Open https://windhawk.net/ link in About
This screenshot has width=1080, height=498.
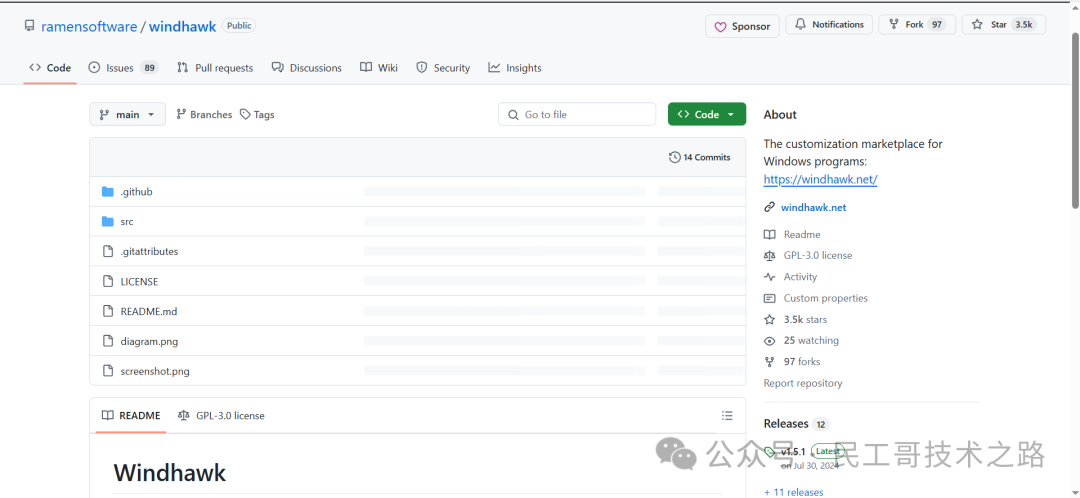820,179
